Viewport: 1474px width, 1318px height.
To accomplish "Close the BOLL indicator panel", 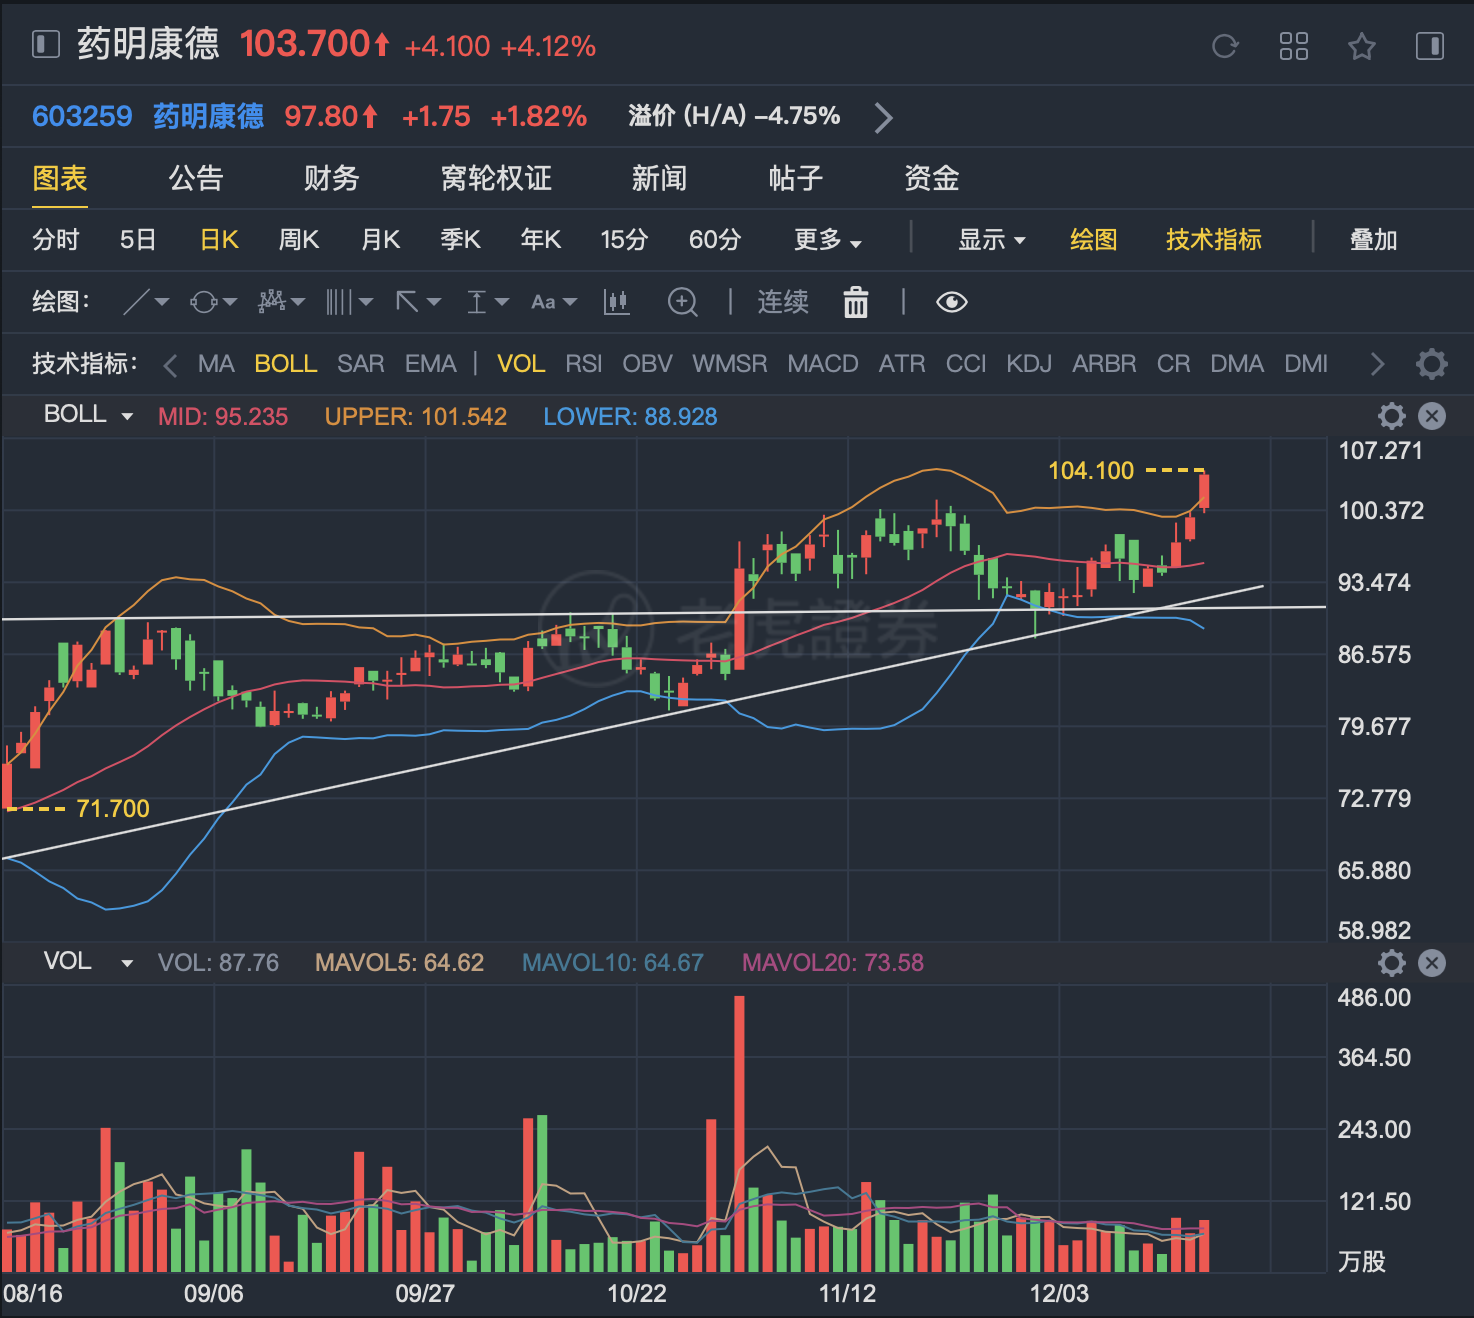I will [x=1432, y=416].
